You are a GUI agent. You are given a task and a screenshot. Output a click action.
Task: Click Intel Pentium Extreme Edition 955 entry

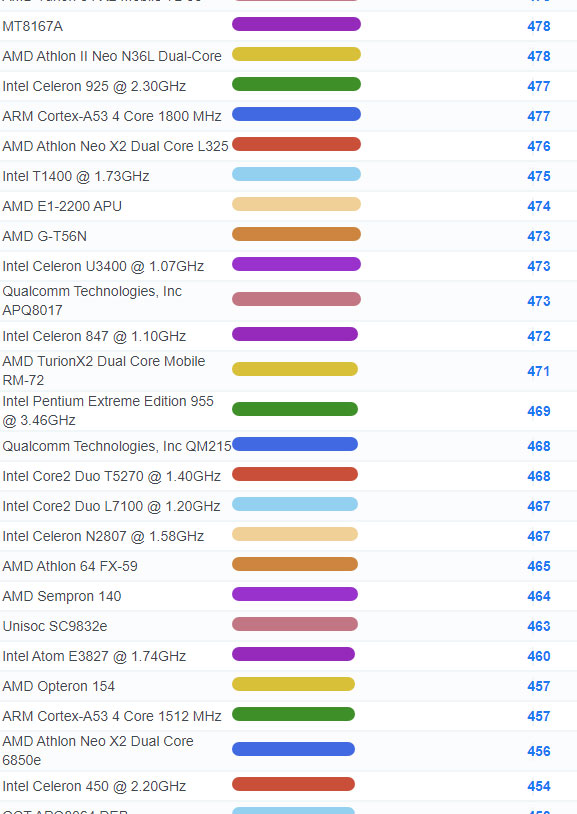[108, 411]
